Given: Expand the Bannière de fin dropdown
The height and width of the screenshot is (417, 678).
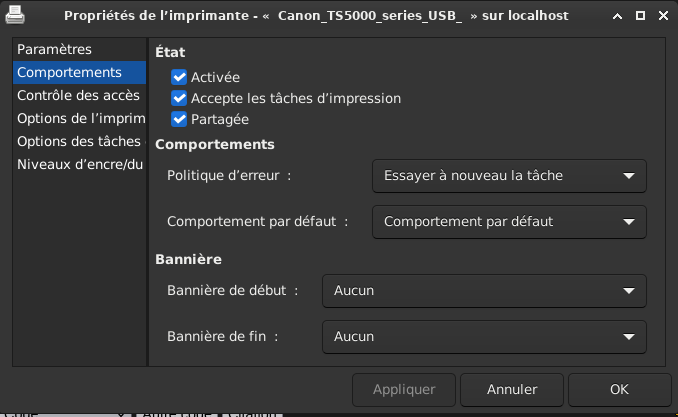Looking at the screenshot, I should 484,337.
